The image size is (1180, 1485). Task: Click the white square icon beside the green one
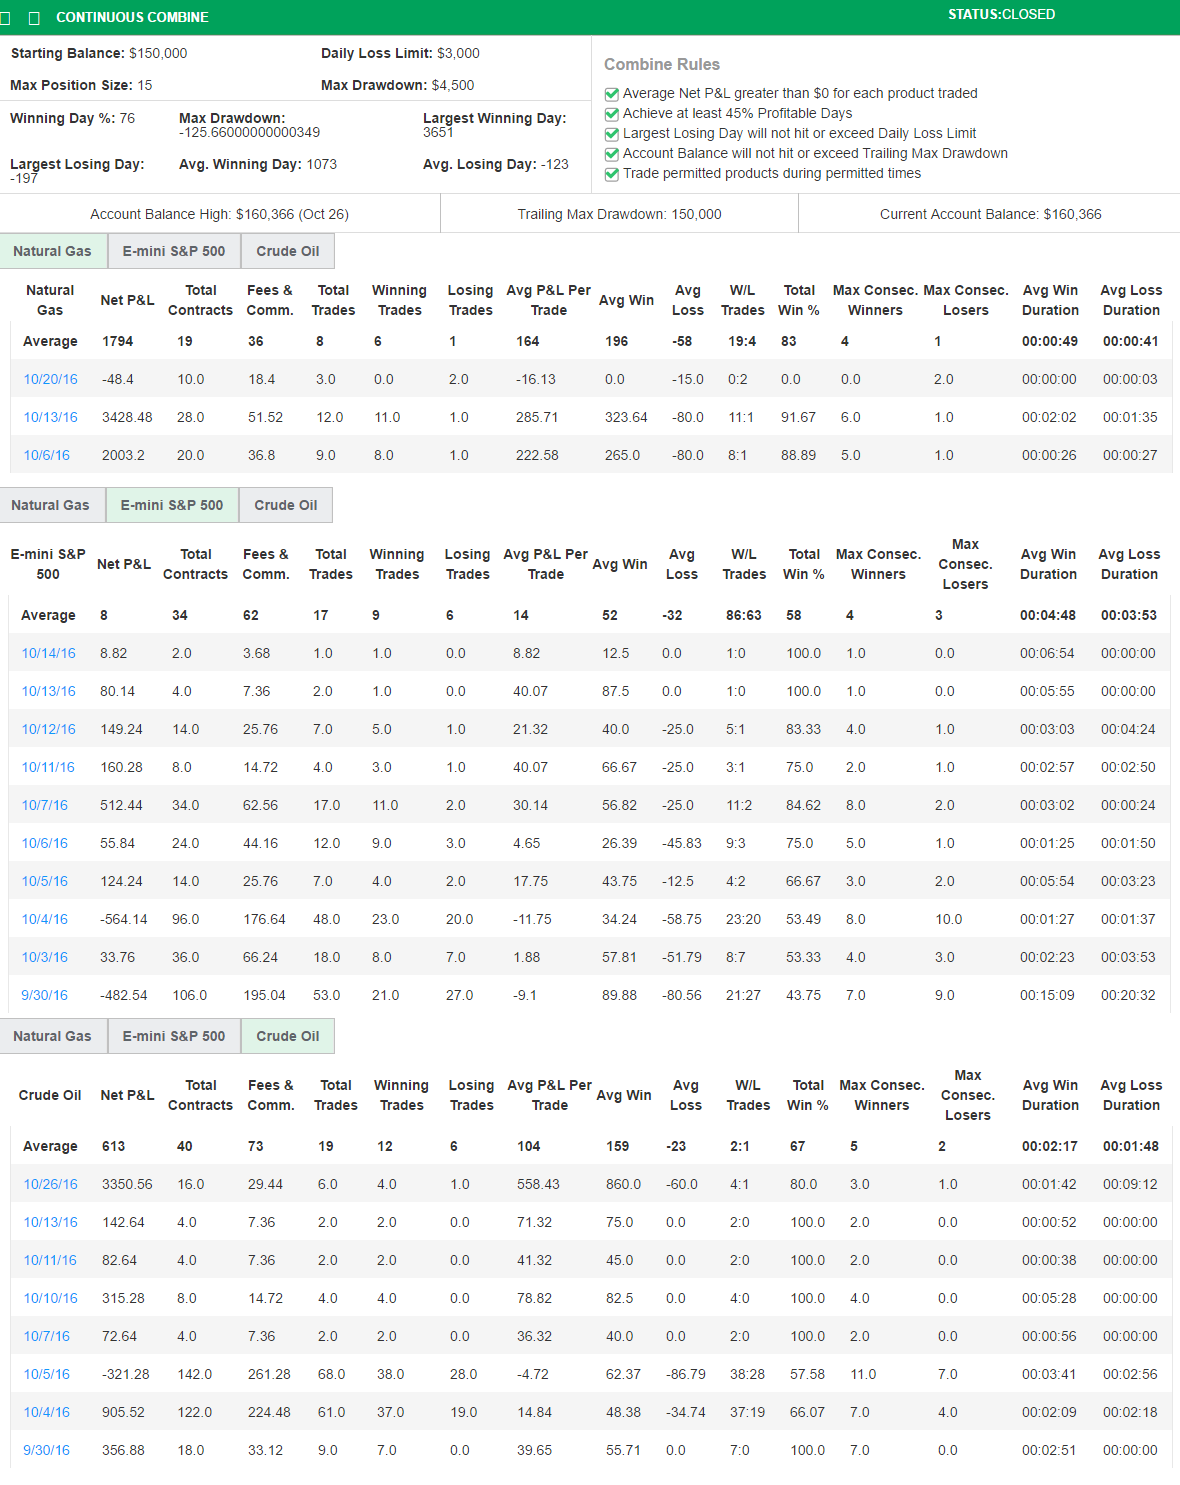[x=35, y=17]
